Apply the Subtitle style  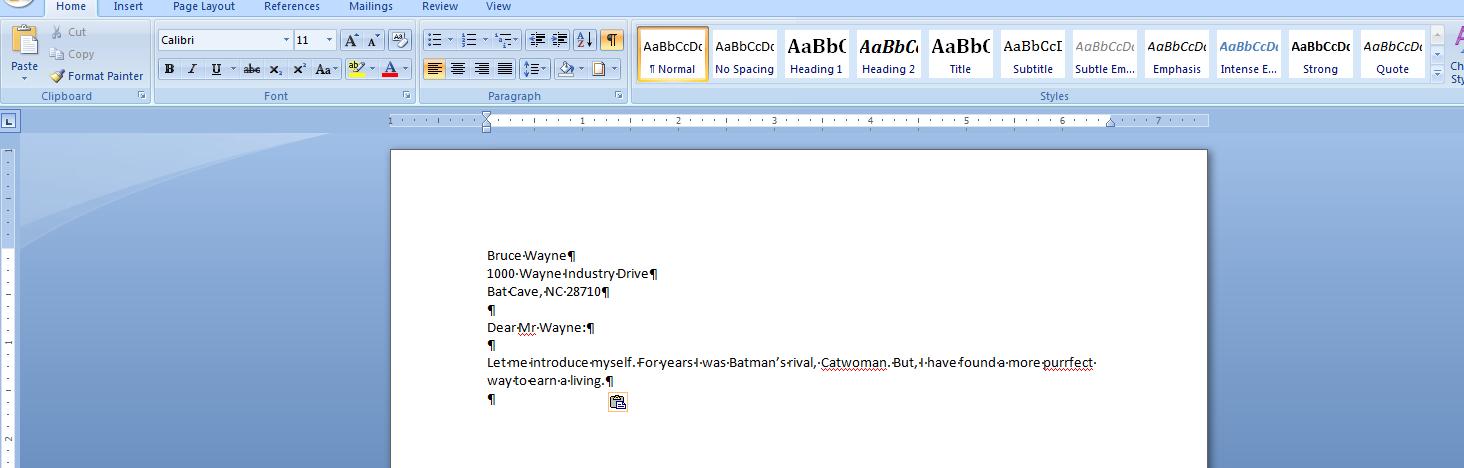pyautogui.click(x=1032, y=54)
